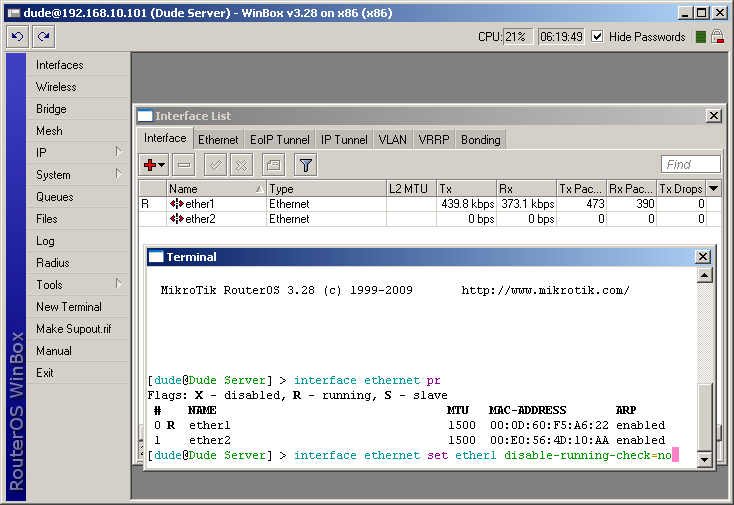Click the Interface List window title icon
Screen dimensions: 734x505
coord(145,116)
